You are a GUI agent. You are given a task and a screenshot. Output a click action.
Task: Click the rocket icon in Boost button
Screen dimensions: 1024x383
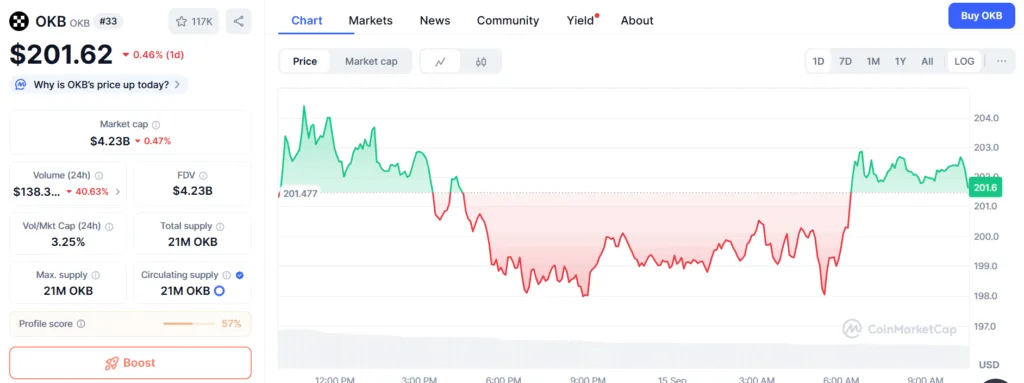[x=112, y=363]
